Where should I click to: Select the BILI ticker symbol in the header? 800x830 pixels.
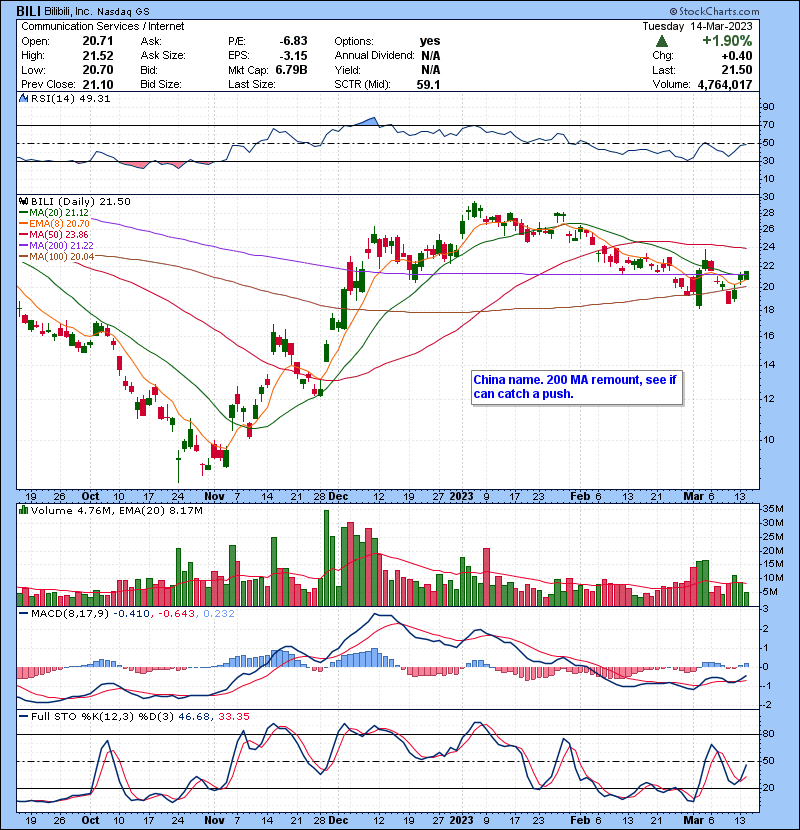click(28, 11)
